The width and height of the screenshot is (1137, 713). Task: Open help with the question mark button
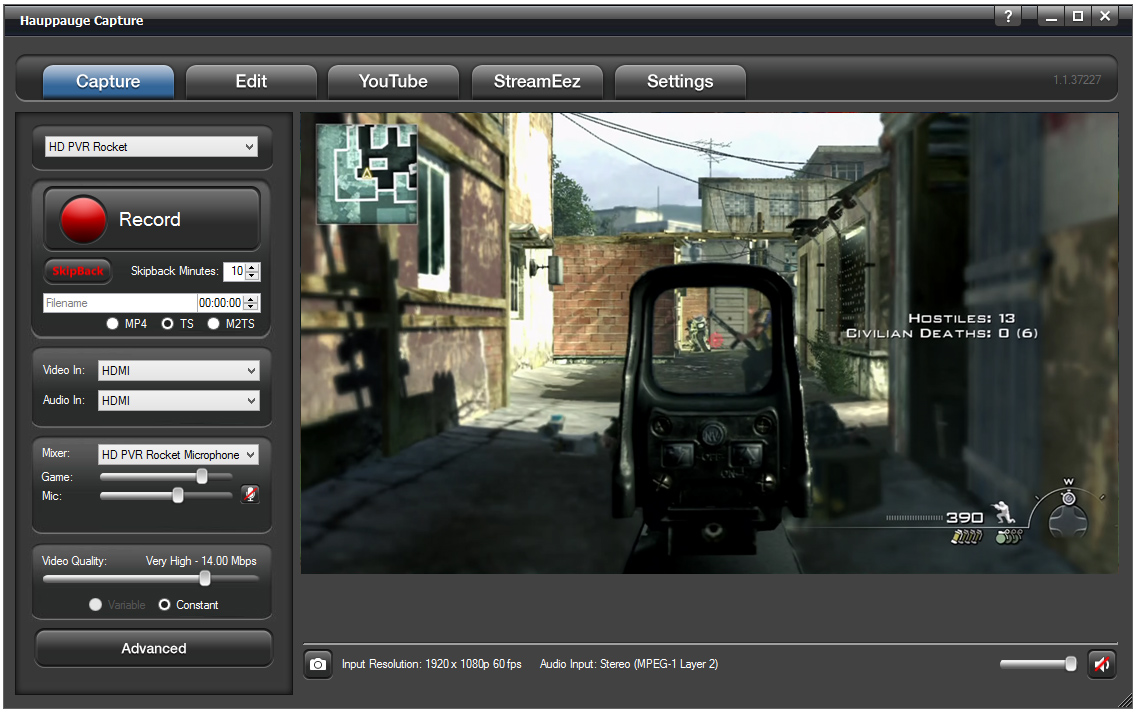coord(1008,16)
